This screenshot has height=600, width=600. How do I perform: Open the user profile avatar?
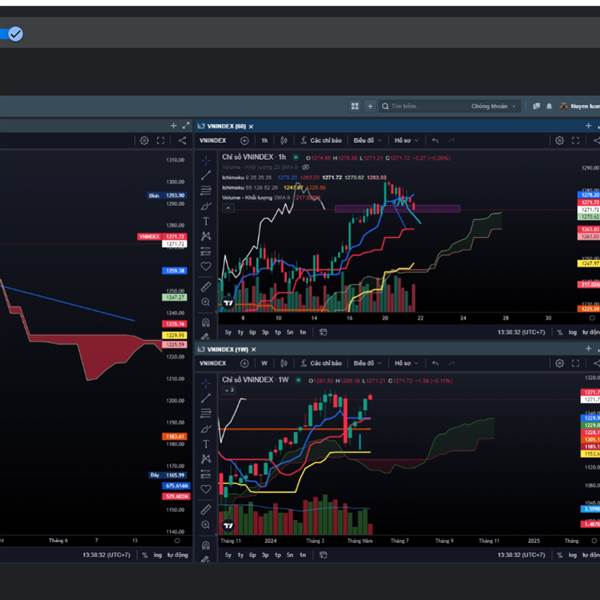point(563,106)
